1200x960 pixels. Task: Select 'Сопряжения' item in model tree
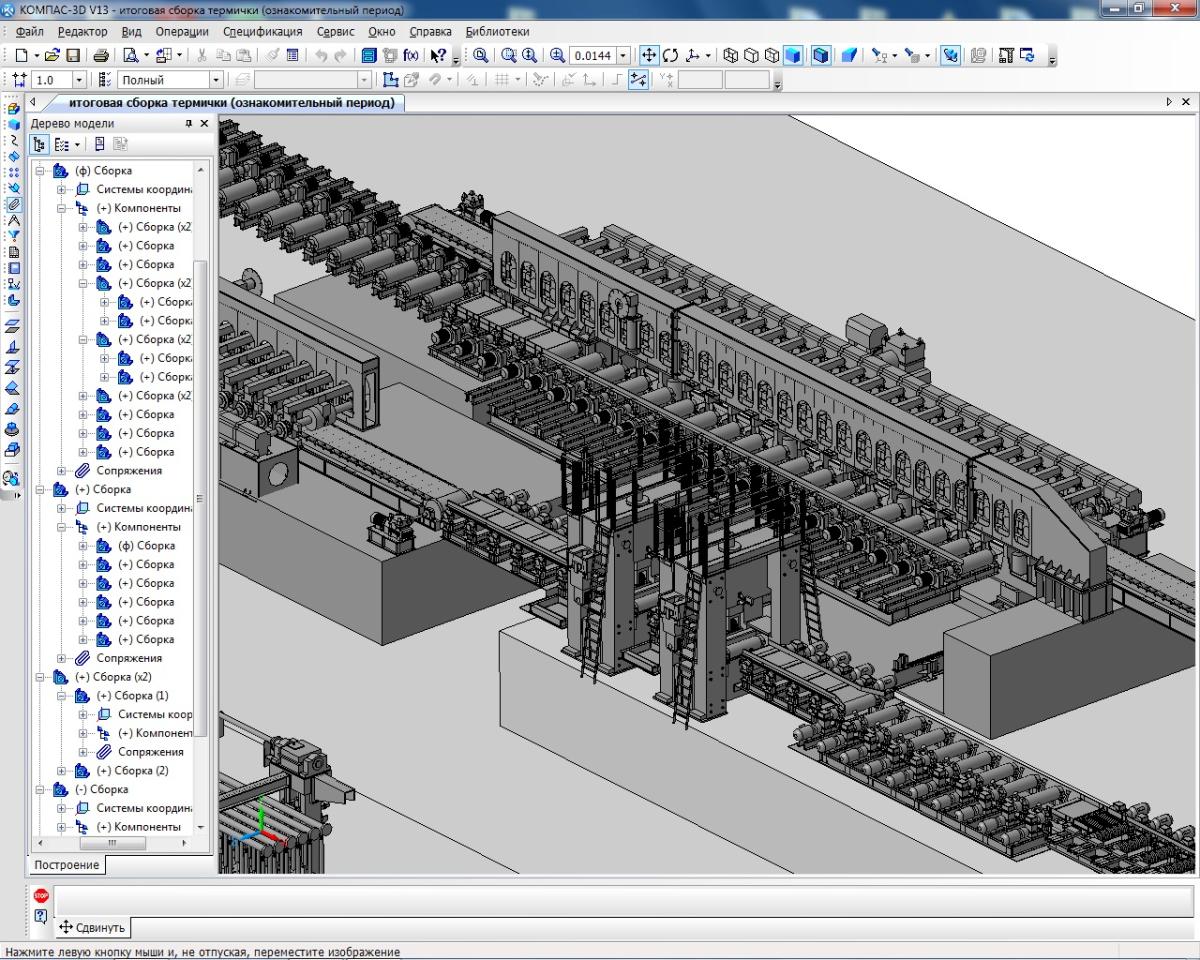click(x=128, y=471)
